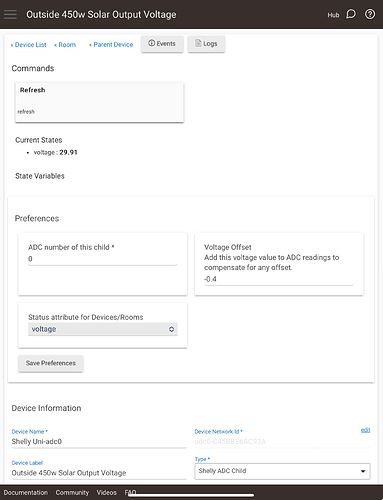The height and width of the screenshot is (500, 383).
Task: Click edit link for Device Network Id
Action: pos(365,430)
